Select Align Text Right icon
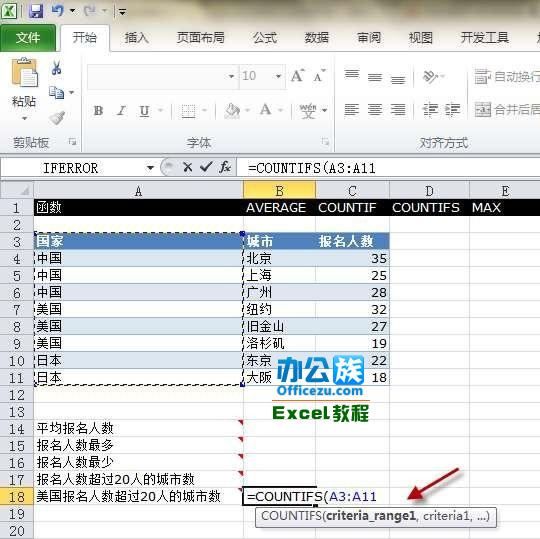 pyautogui.click(x=398, y=110)
